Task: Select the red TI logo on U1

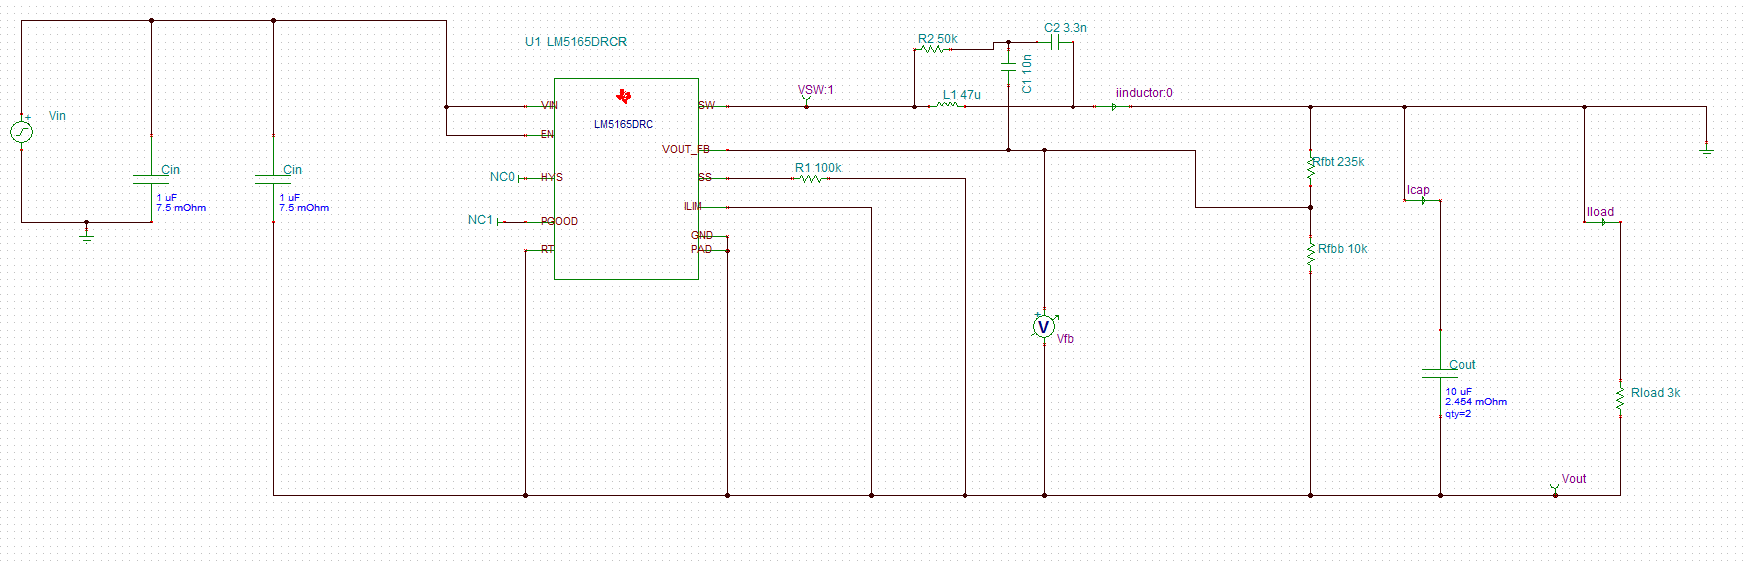Action: pos(624,96)
